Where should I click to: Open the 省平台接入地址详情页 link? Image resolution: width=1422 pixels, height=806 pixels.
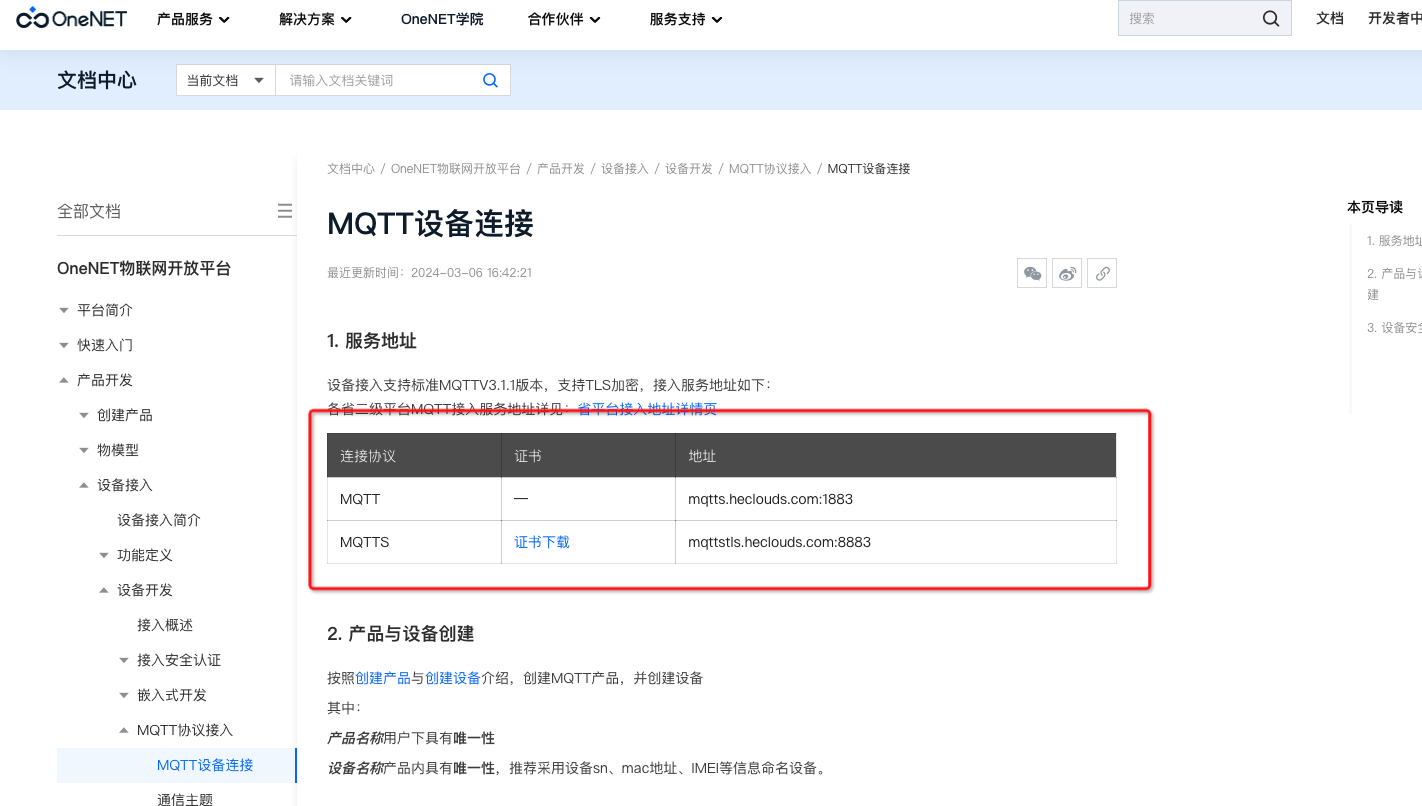[647, 409]
